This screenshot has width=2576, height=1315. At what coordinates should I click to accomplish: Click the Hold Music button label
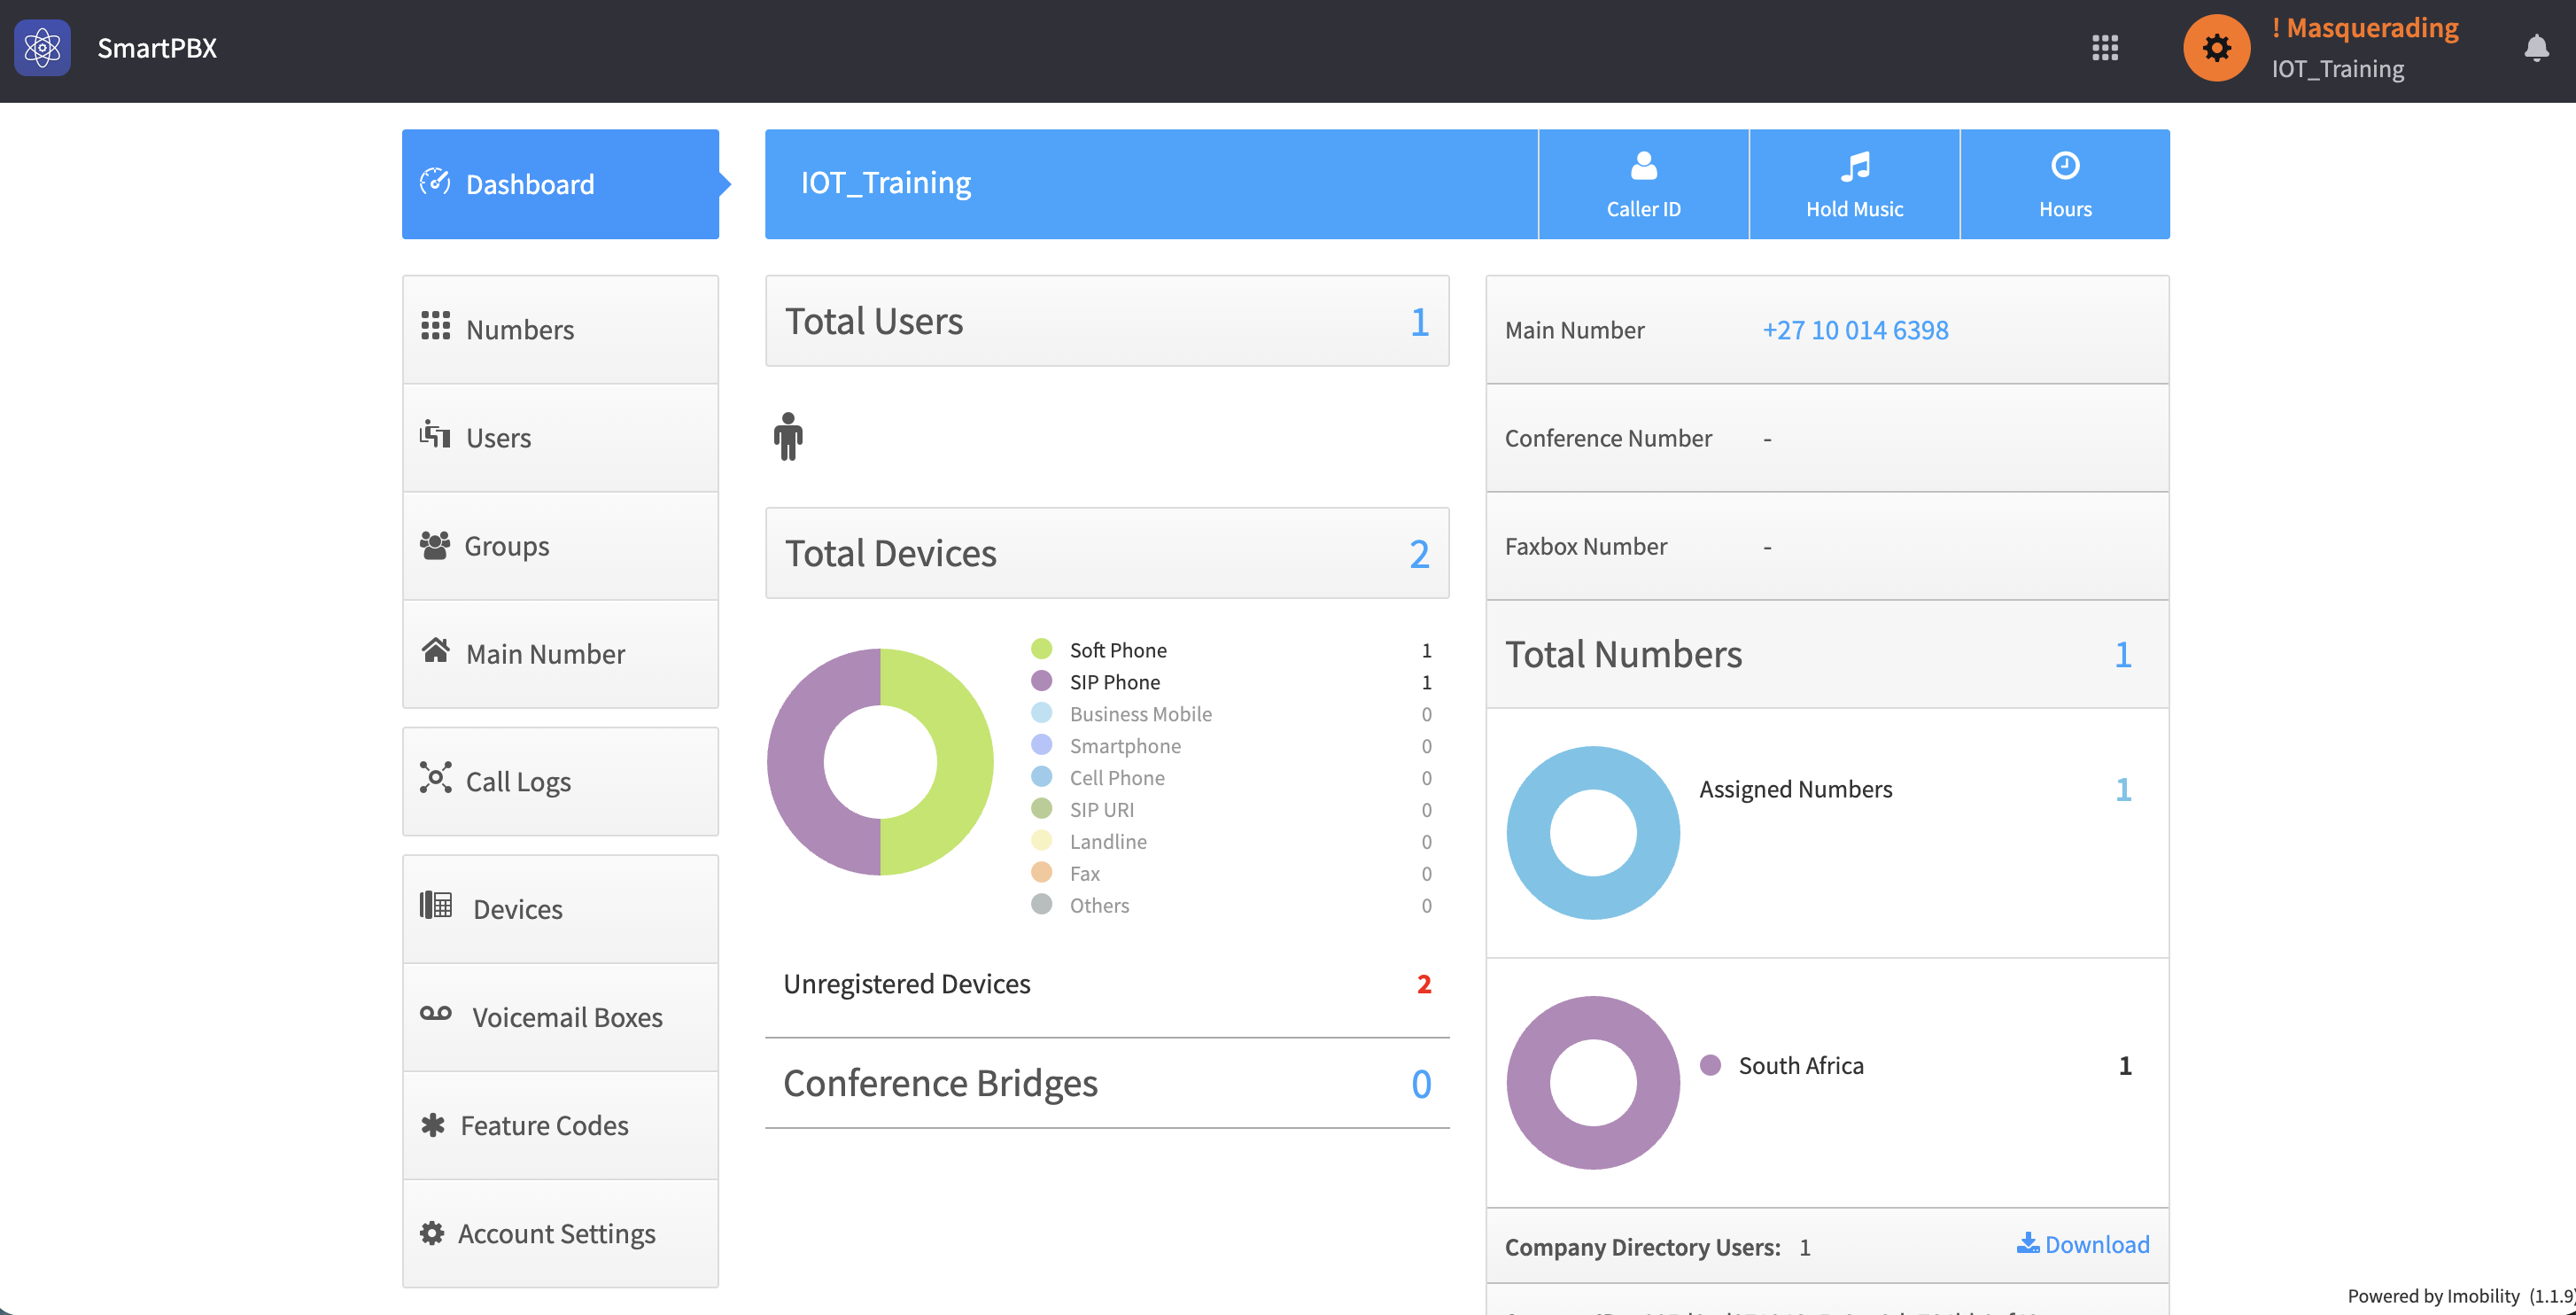tap(1854, 209)
